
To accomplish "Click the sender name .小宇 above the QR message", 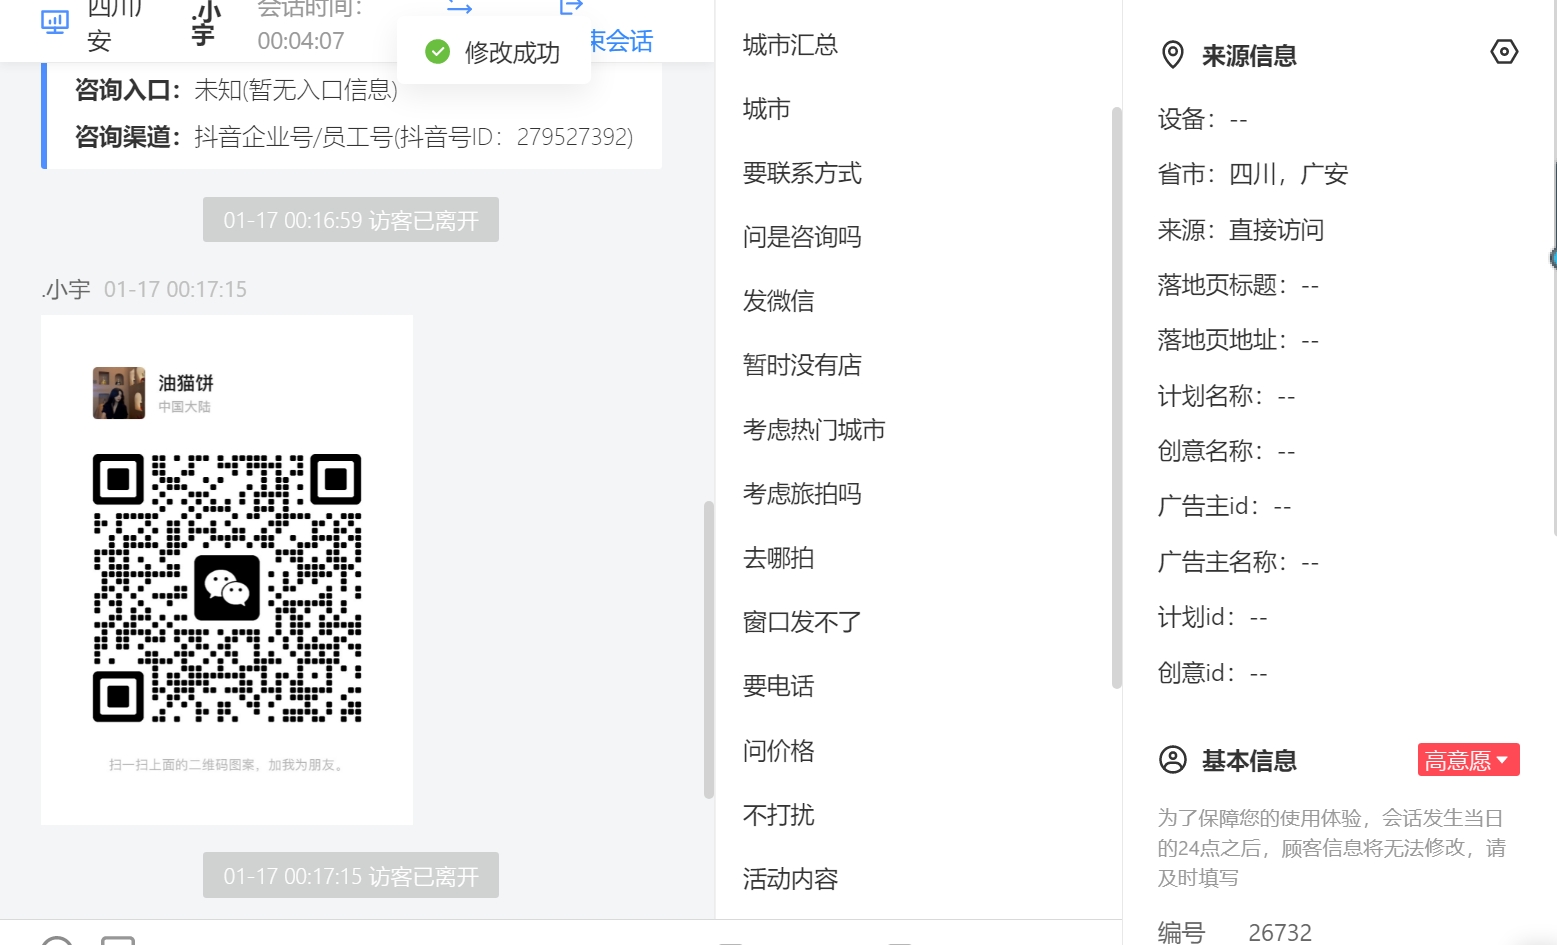I will 66,290.
